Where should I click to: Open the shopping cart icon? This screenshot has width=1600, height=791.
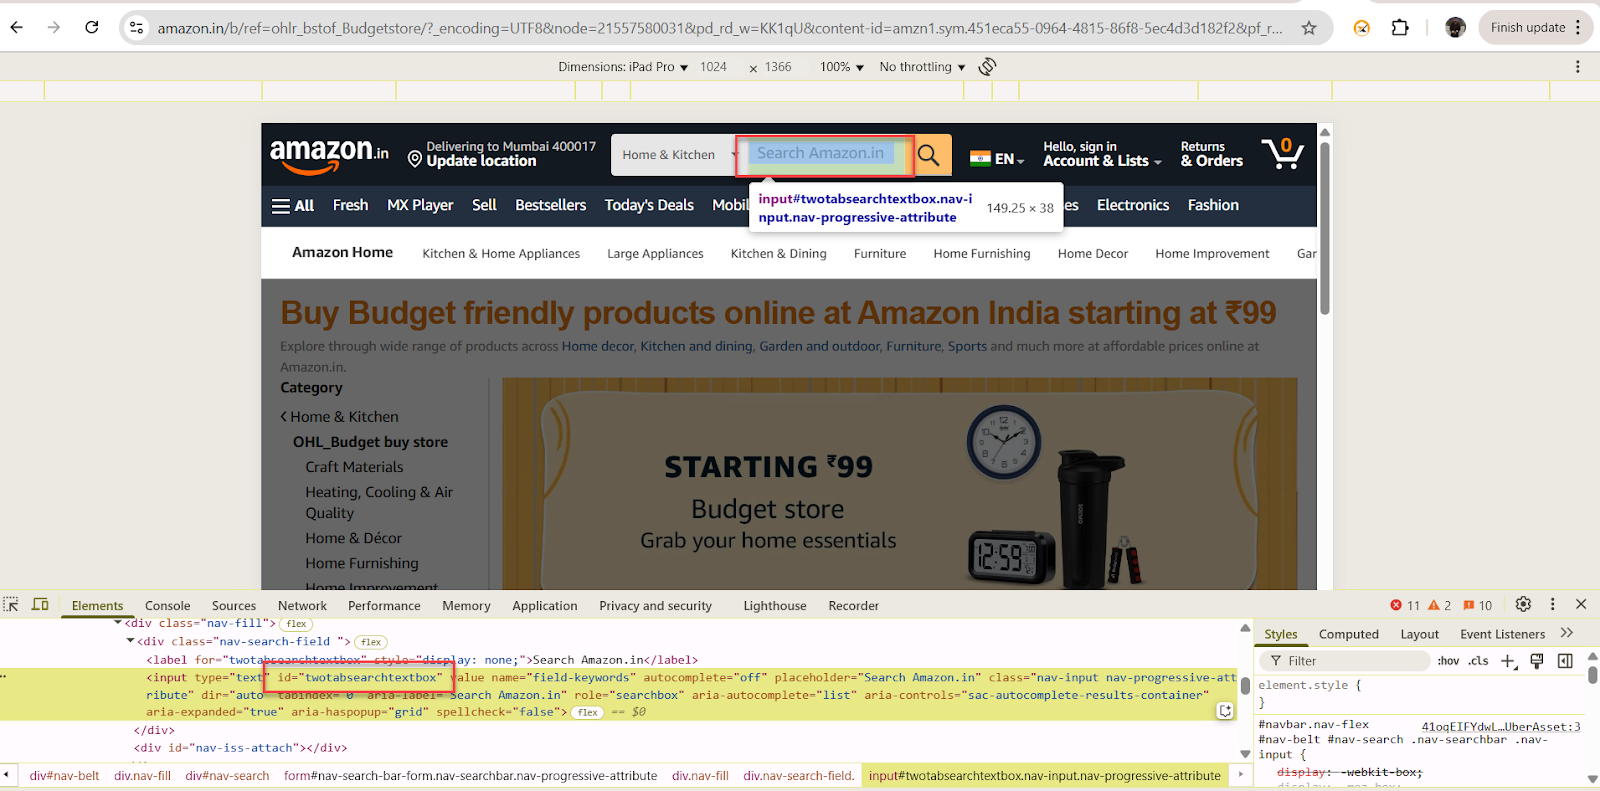(1282, 154)
